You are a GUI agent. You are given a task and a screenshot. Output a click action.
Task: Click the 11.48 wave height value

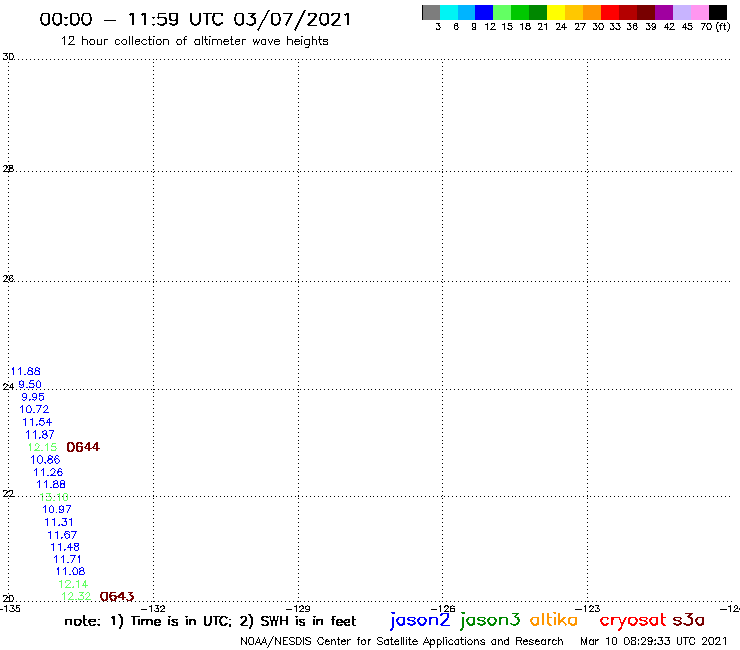point(65,547)
